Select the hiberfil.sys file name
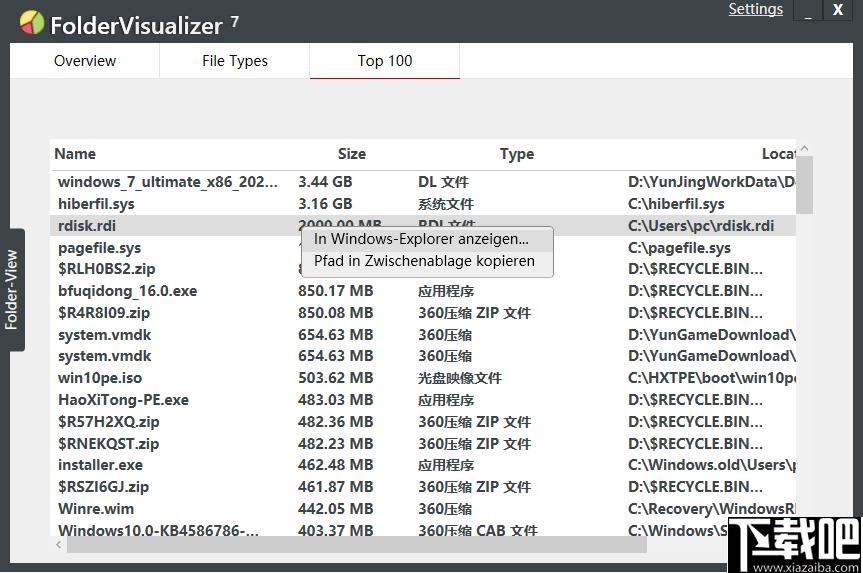863x573 pixels. 96,204
